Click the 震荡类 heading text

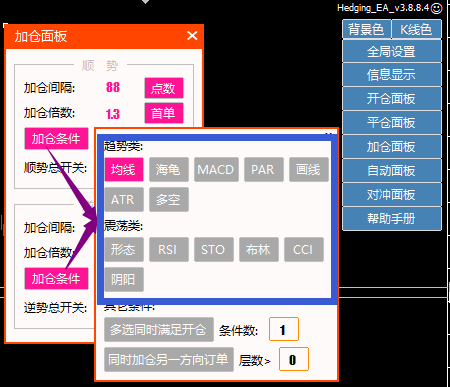(x=123, y=226)
